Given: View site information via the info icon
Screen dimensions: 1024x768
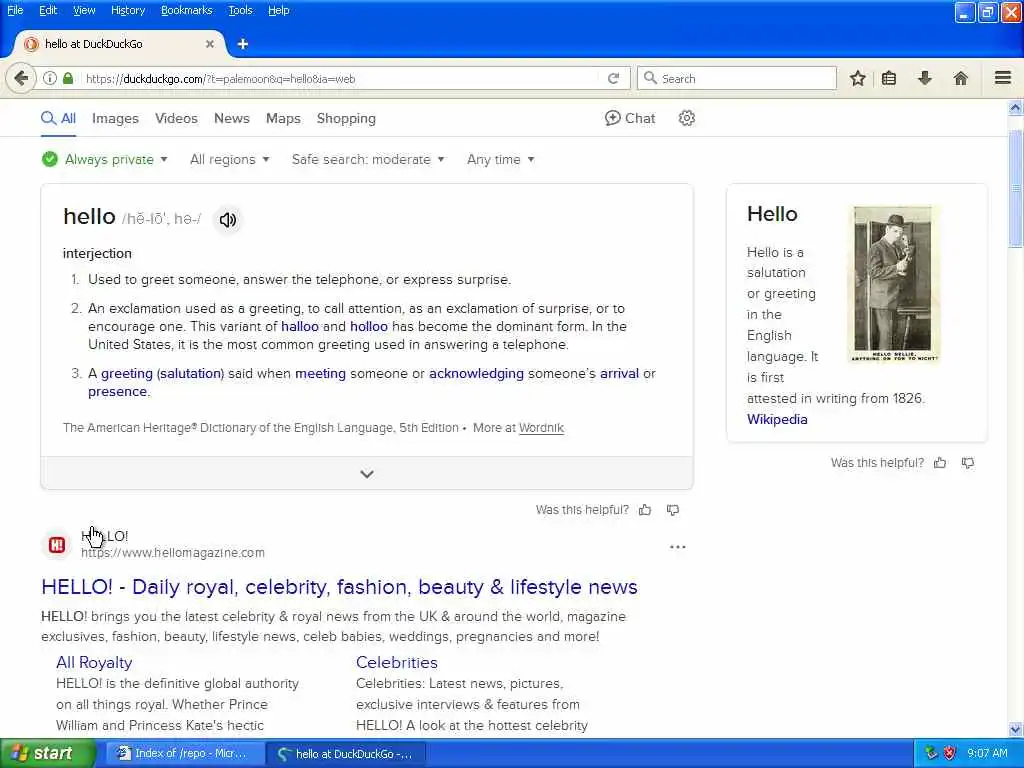Looking at the screenshot, I should click(50, 78).
